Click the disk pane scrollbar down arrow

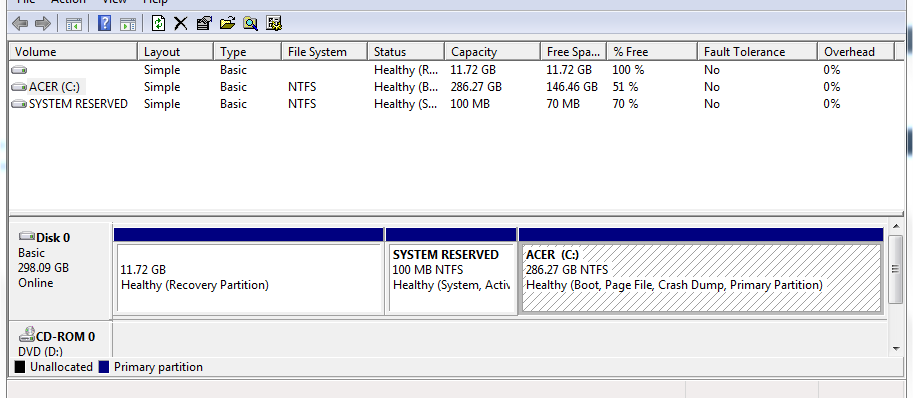[x=896, y=349]
